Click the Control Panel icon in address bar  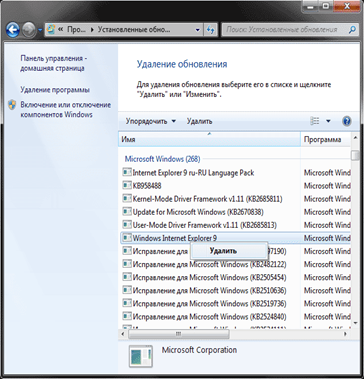point(51,30)
